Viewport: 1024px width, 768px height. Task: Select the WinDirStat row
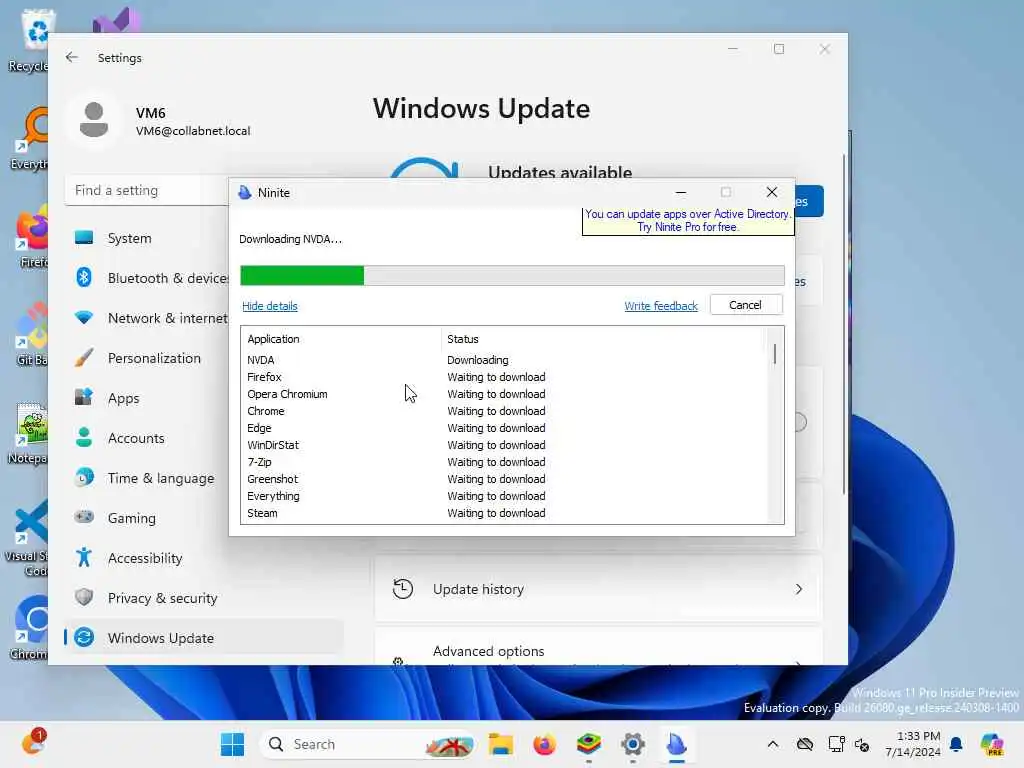pyautogui.click(x=503, y=445)
